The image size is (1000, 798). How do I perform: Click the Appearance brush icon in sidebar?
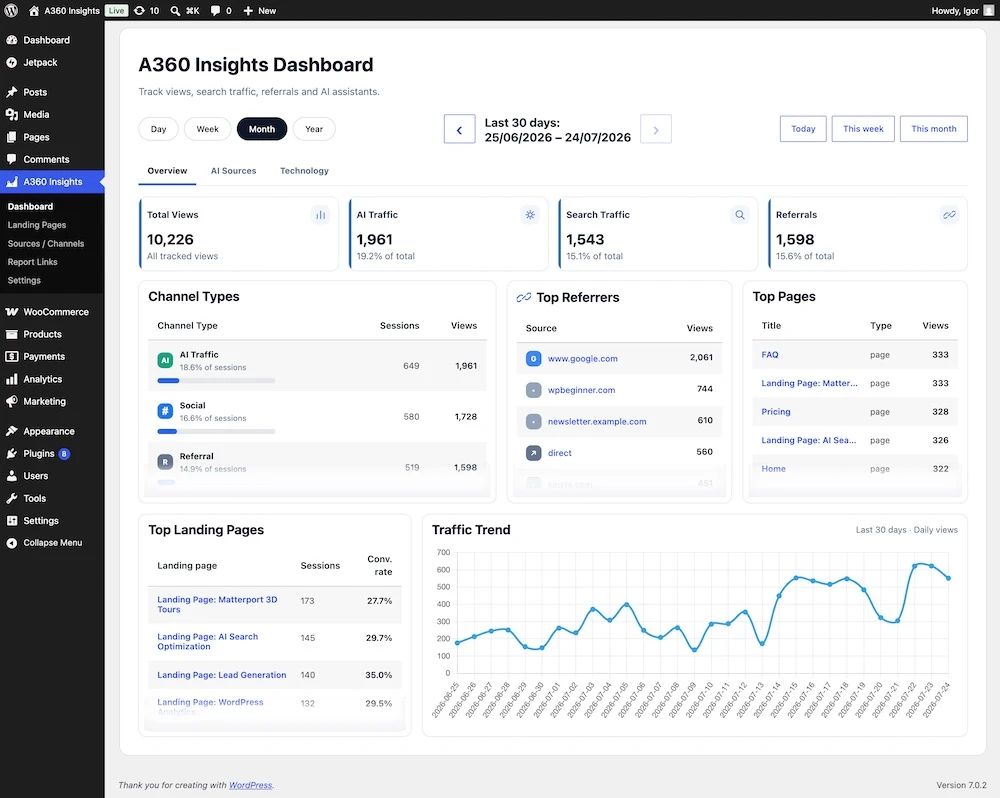click(x=11, y=431)
